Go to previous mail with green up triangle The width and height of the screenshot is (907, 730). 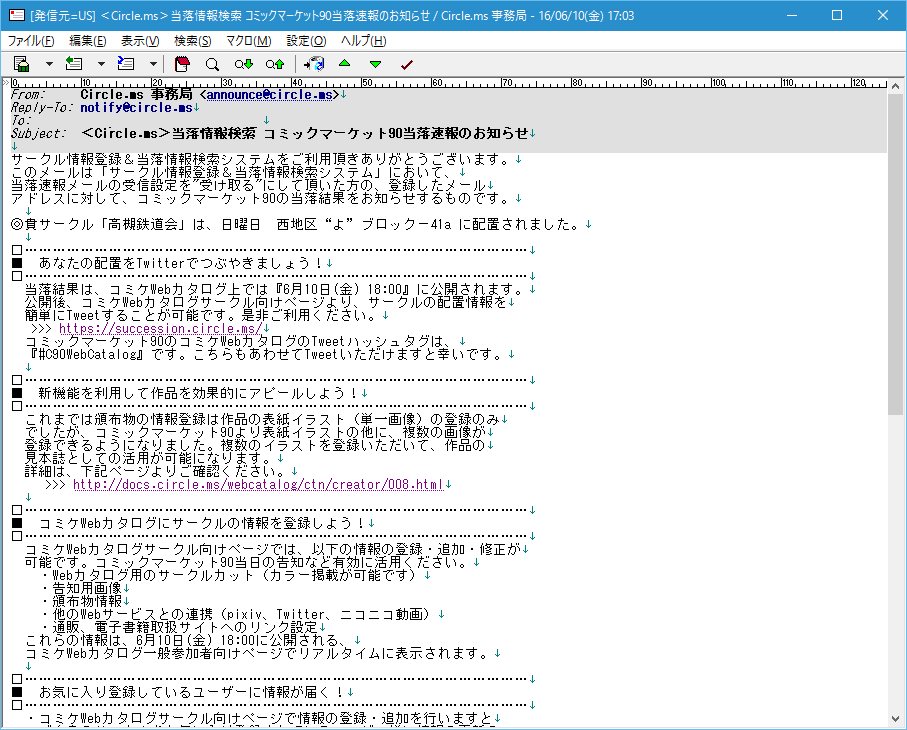coord(345,64)
